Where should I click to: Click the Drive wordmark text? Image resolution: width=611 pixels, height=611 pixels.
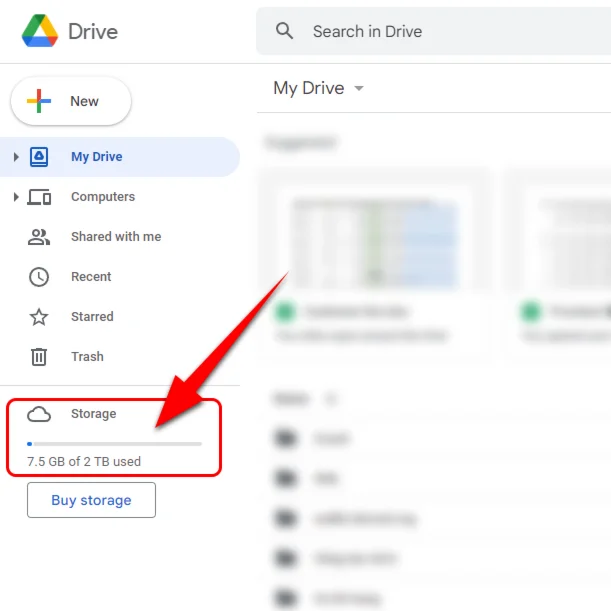click(x=93, y=31)
